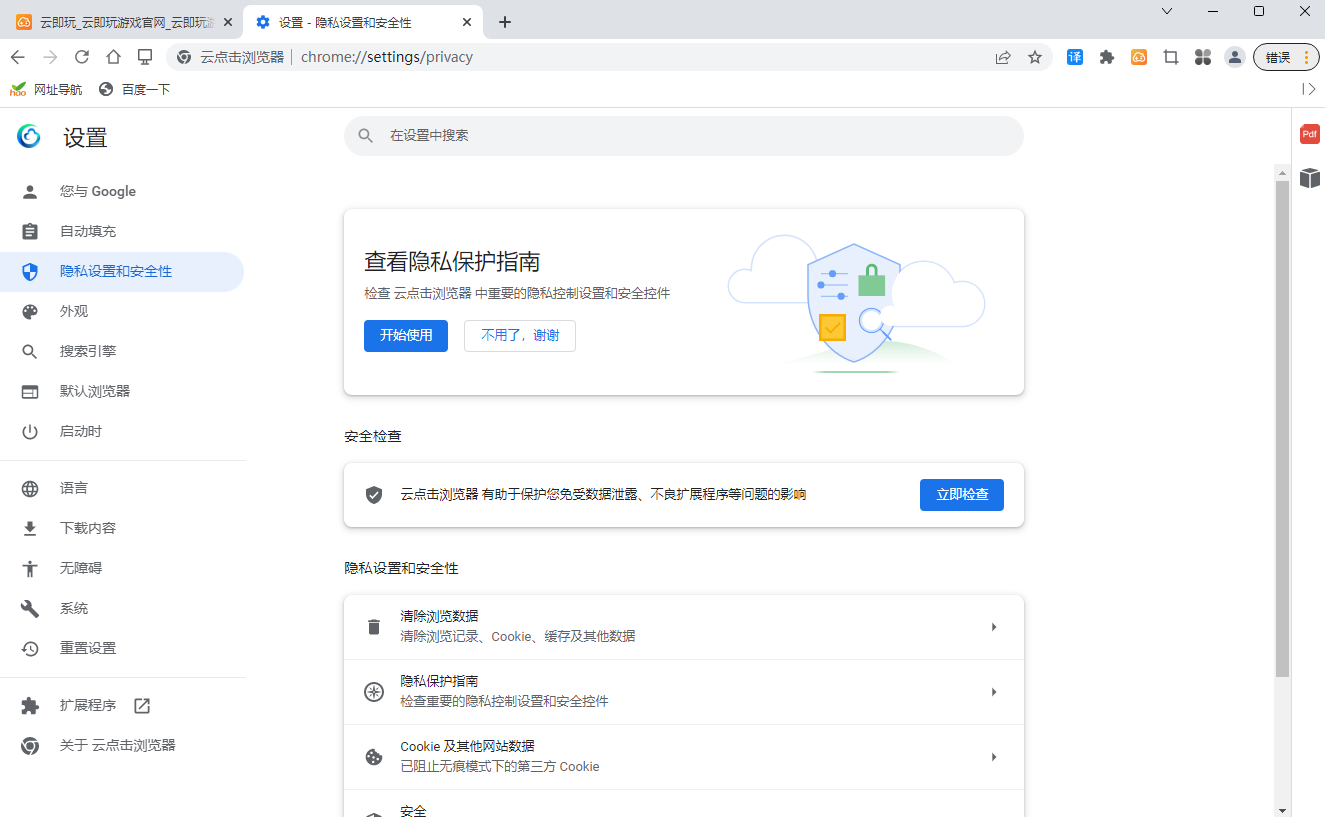Click the settings search input field
Screen dimensions: 1325x817
(683, 135)
